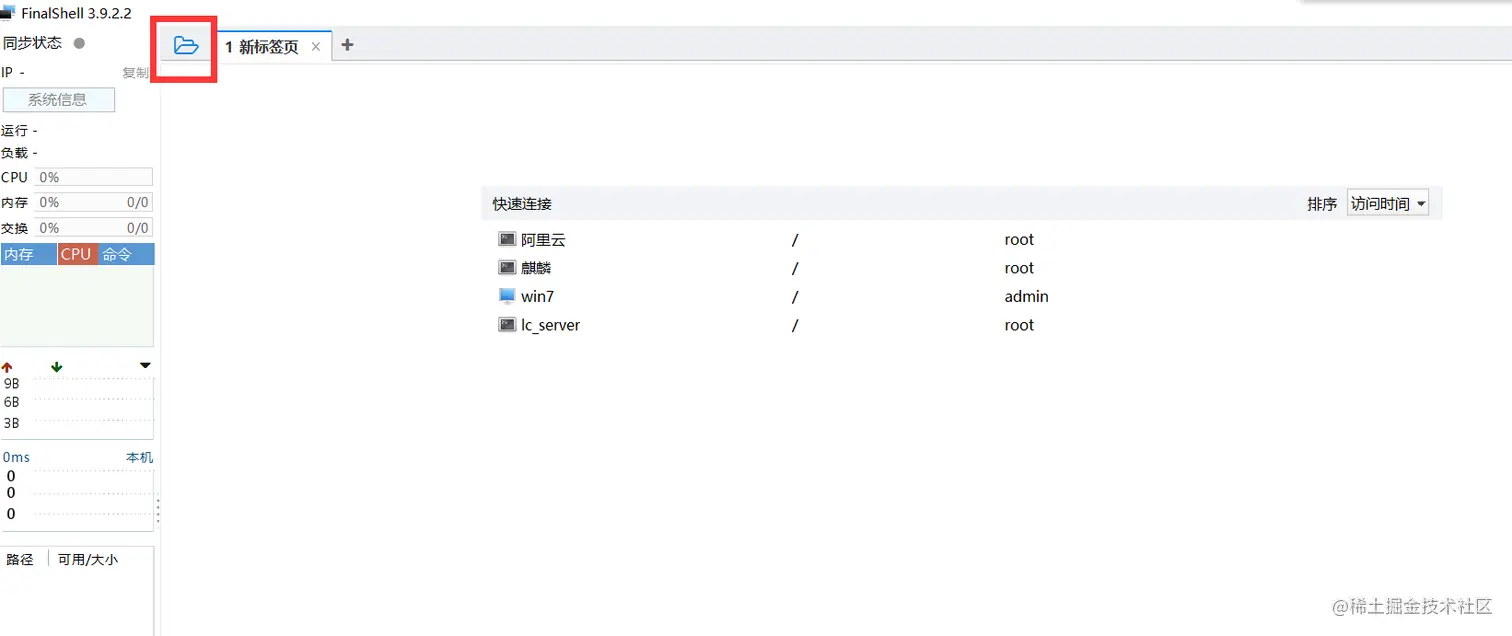Click the 交换 usage bar

[x=93, y=228]
